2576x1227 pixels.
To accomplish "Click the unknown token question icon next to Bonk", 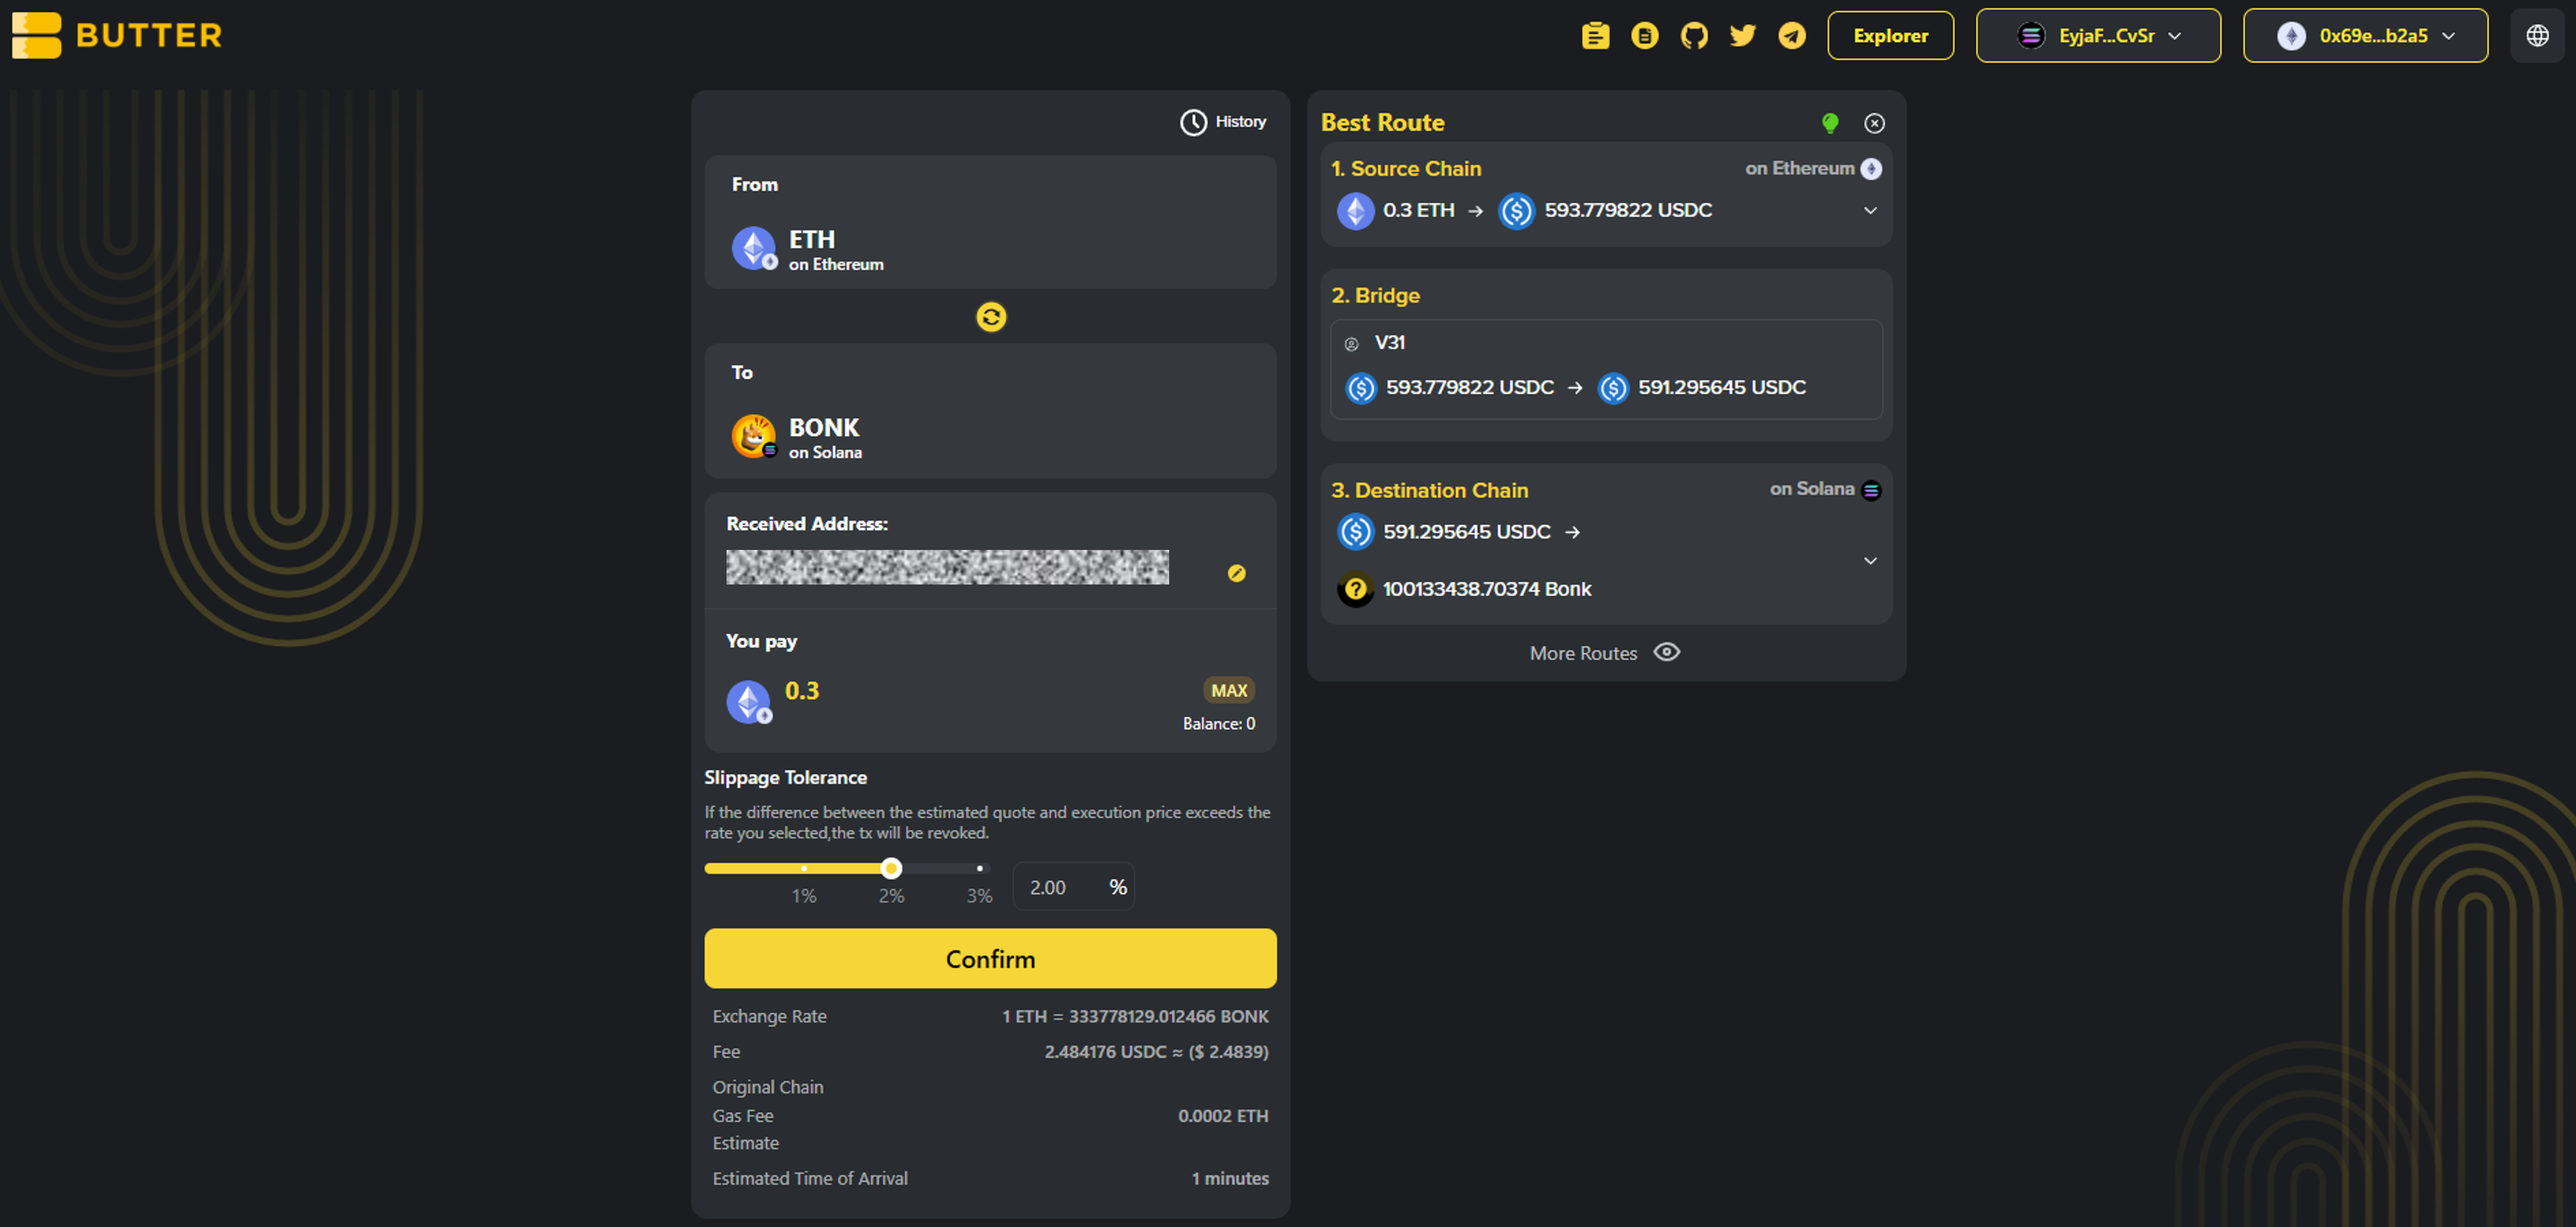I will tap(1355, 589).
